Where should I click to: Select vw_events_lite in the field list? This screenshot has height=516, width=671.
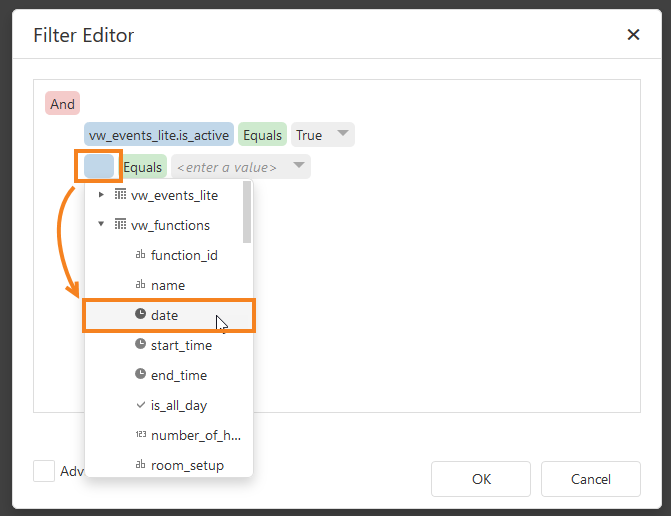[175, 196]
